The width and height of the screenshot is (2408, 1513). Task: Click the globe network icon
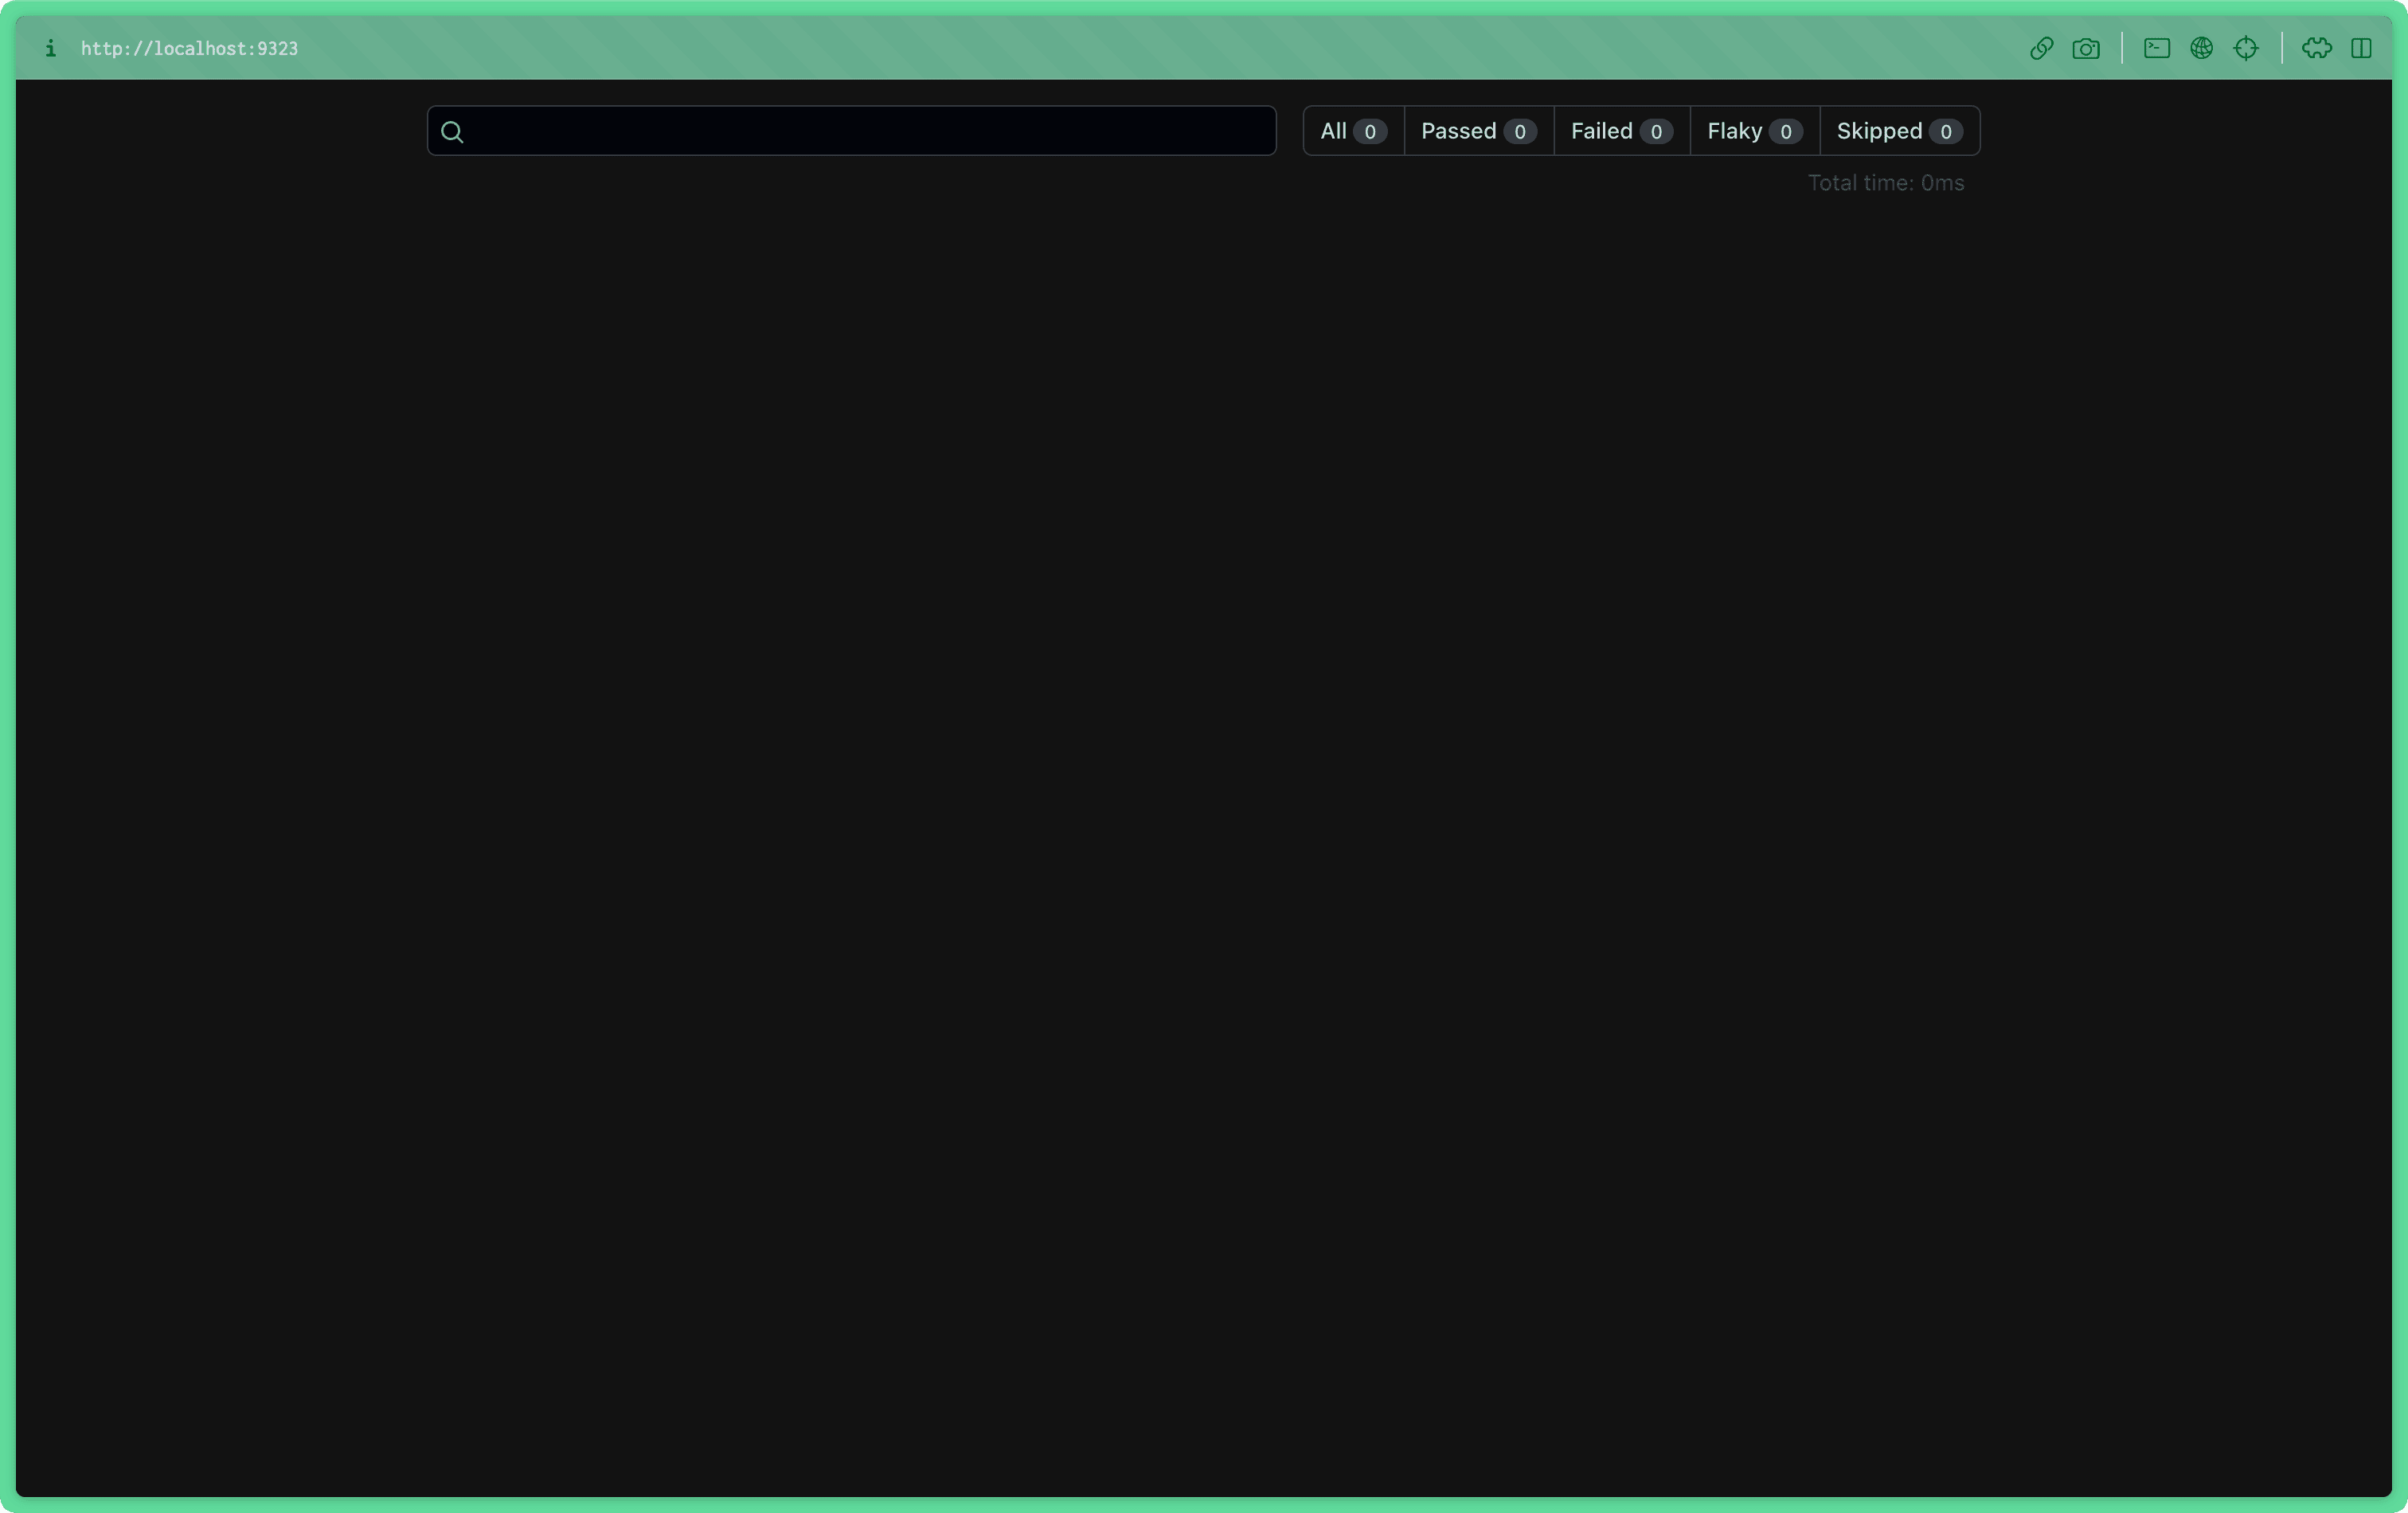coord(2202,48)
